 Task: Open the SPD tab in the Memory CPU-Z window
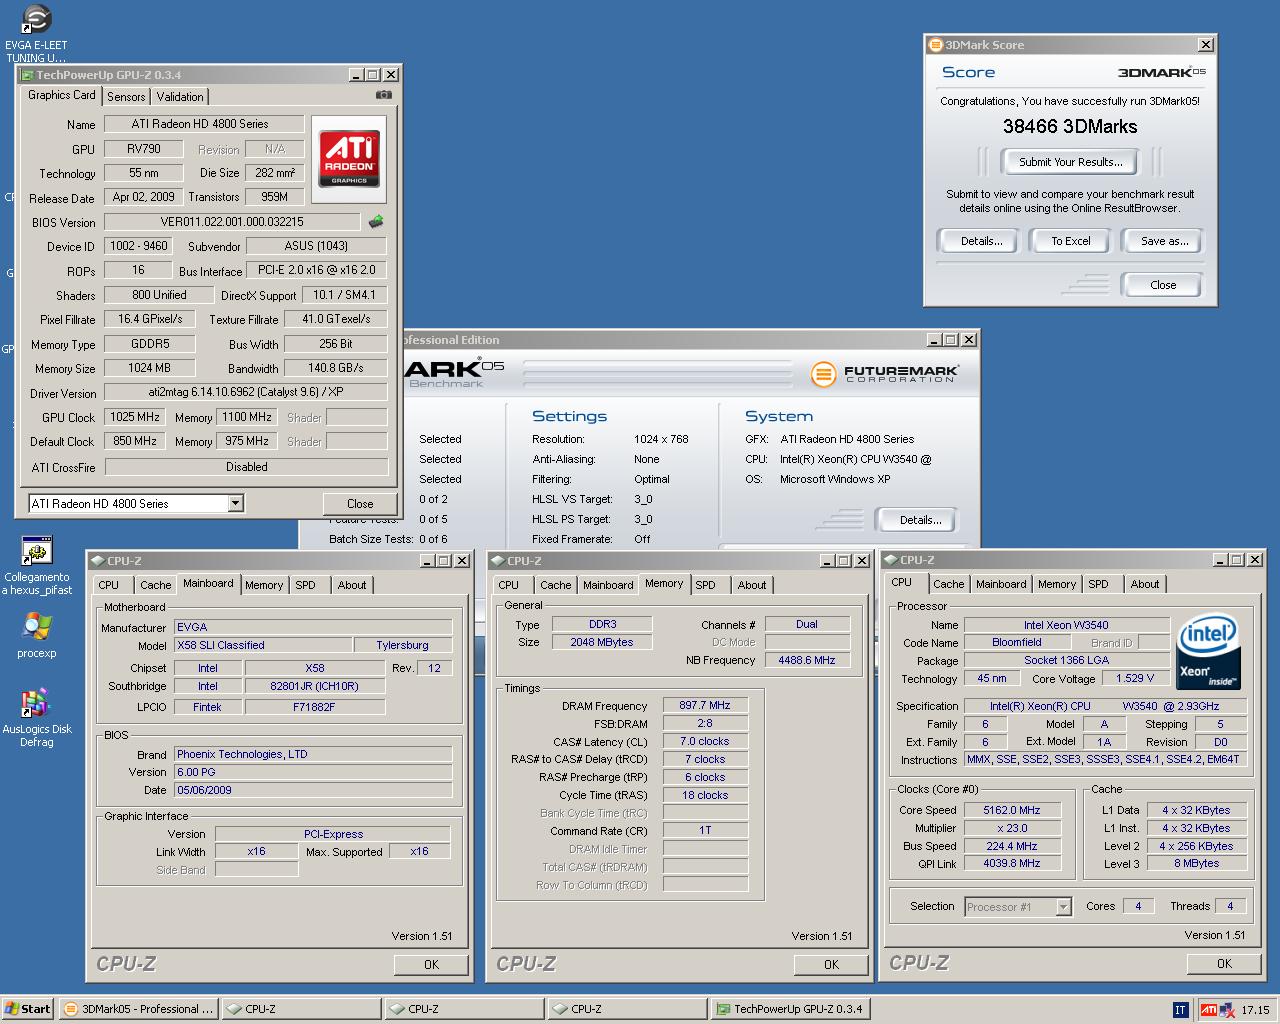[705, 585]
